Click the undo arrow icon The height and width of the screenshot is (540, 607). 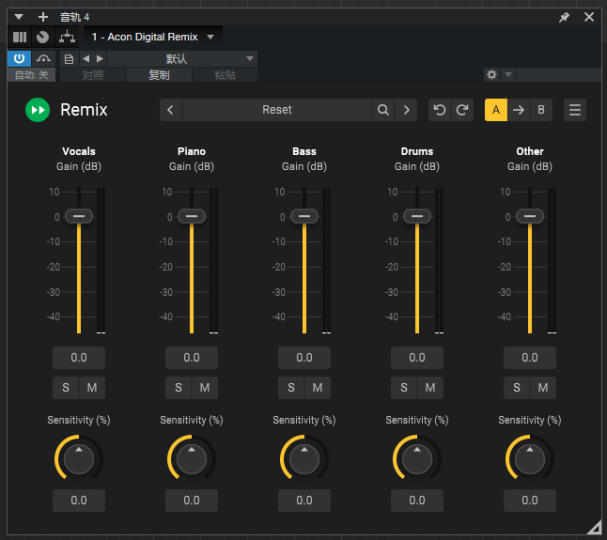pyautogui.click(x=439, y=110)
